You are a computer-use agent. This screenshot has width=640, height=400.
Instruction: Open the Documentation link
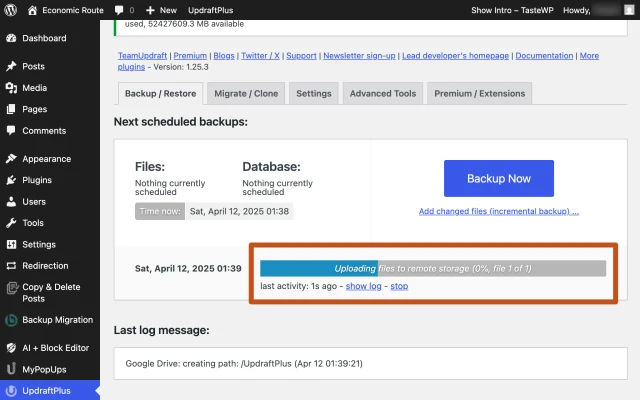click(544, 56)
